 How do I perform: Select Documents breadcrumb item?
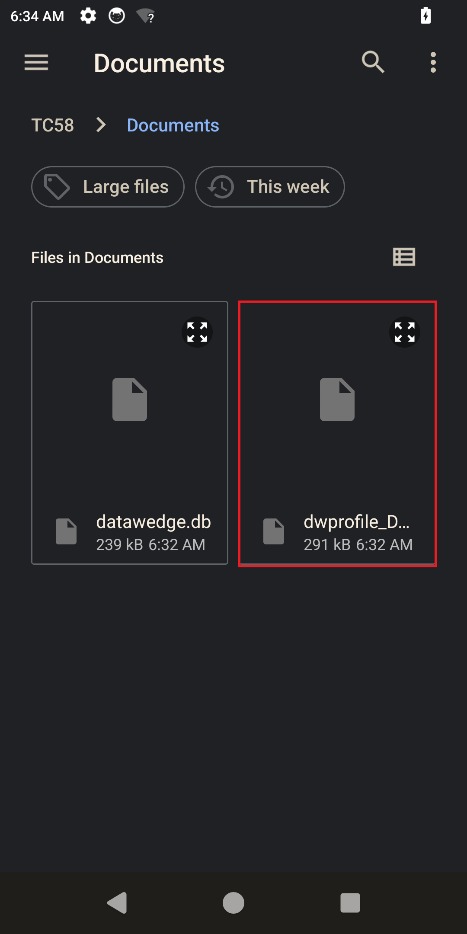coord(173,126)
